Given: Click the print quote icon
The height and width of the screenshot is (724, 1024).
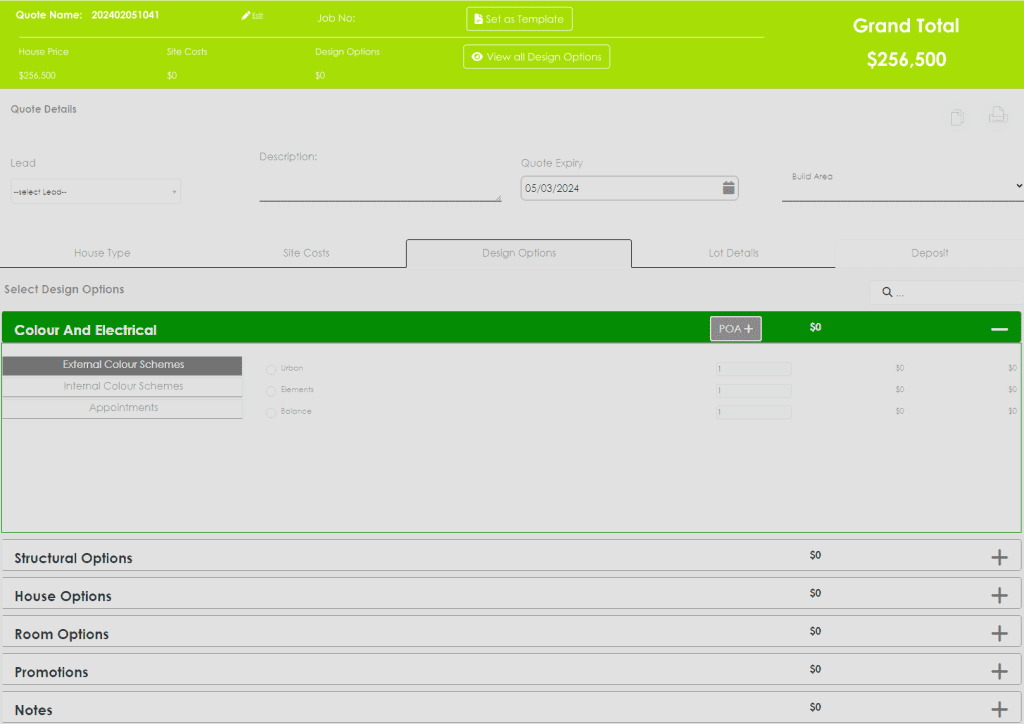Looking at the screenshot, I should click(997, 116).
